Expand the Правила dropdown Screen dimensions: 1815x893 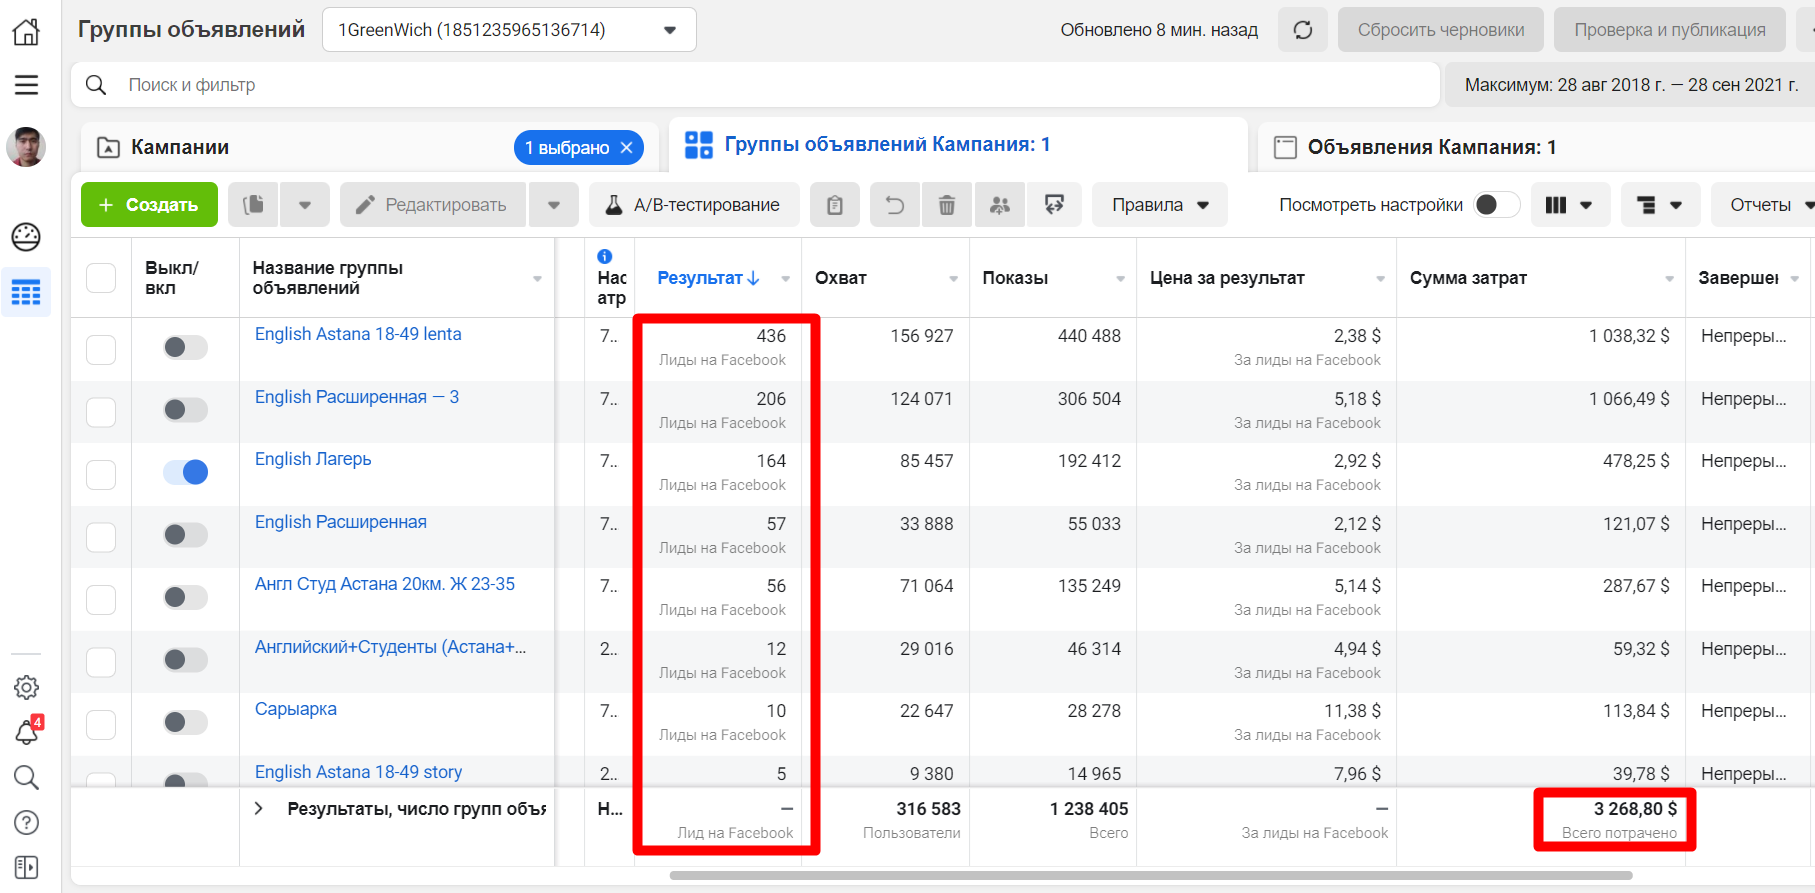click(x=1160, y=205)
